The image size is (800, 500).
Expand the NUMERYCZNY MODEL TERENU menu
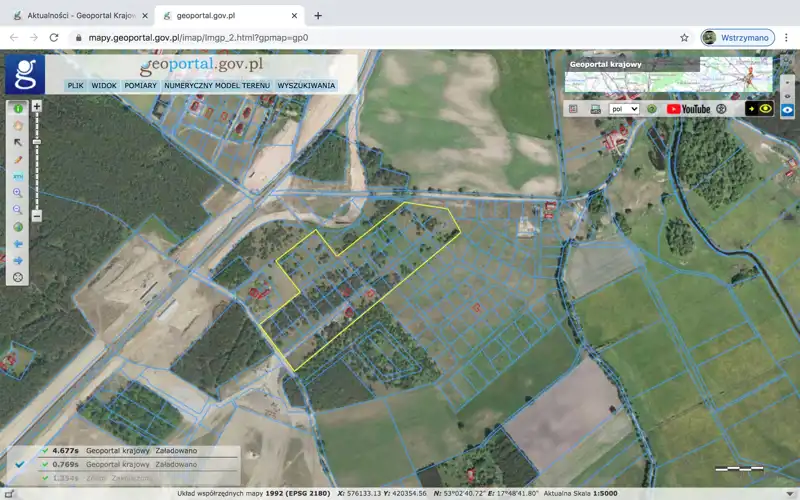(x=216, y=86)
